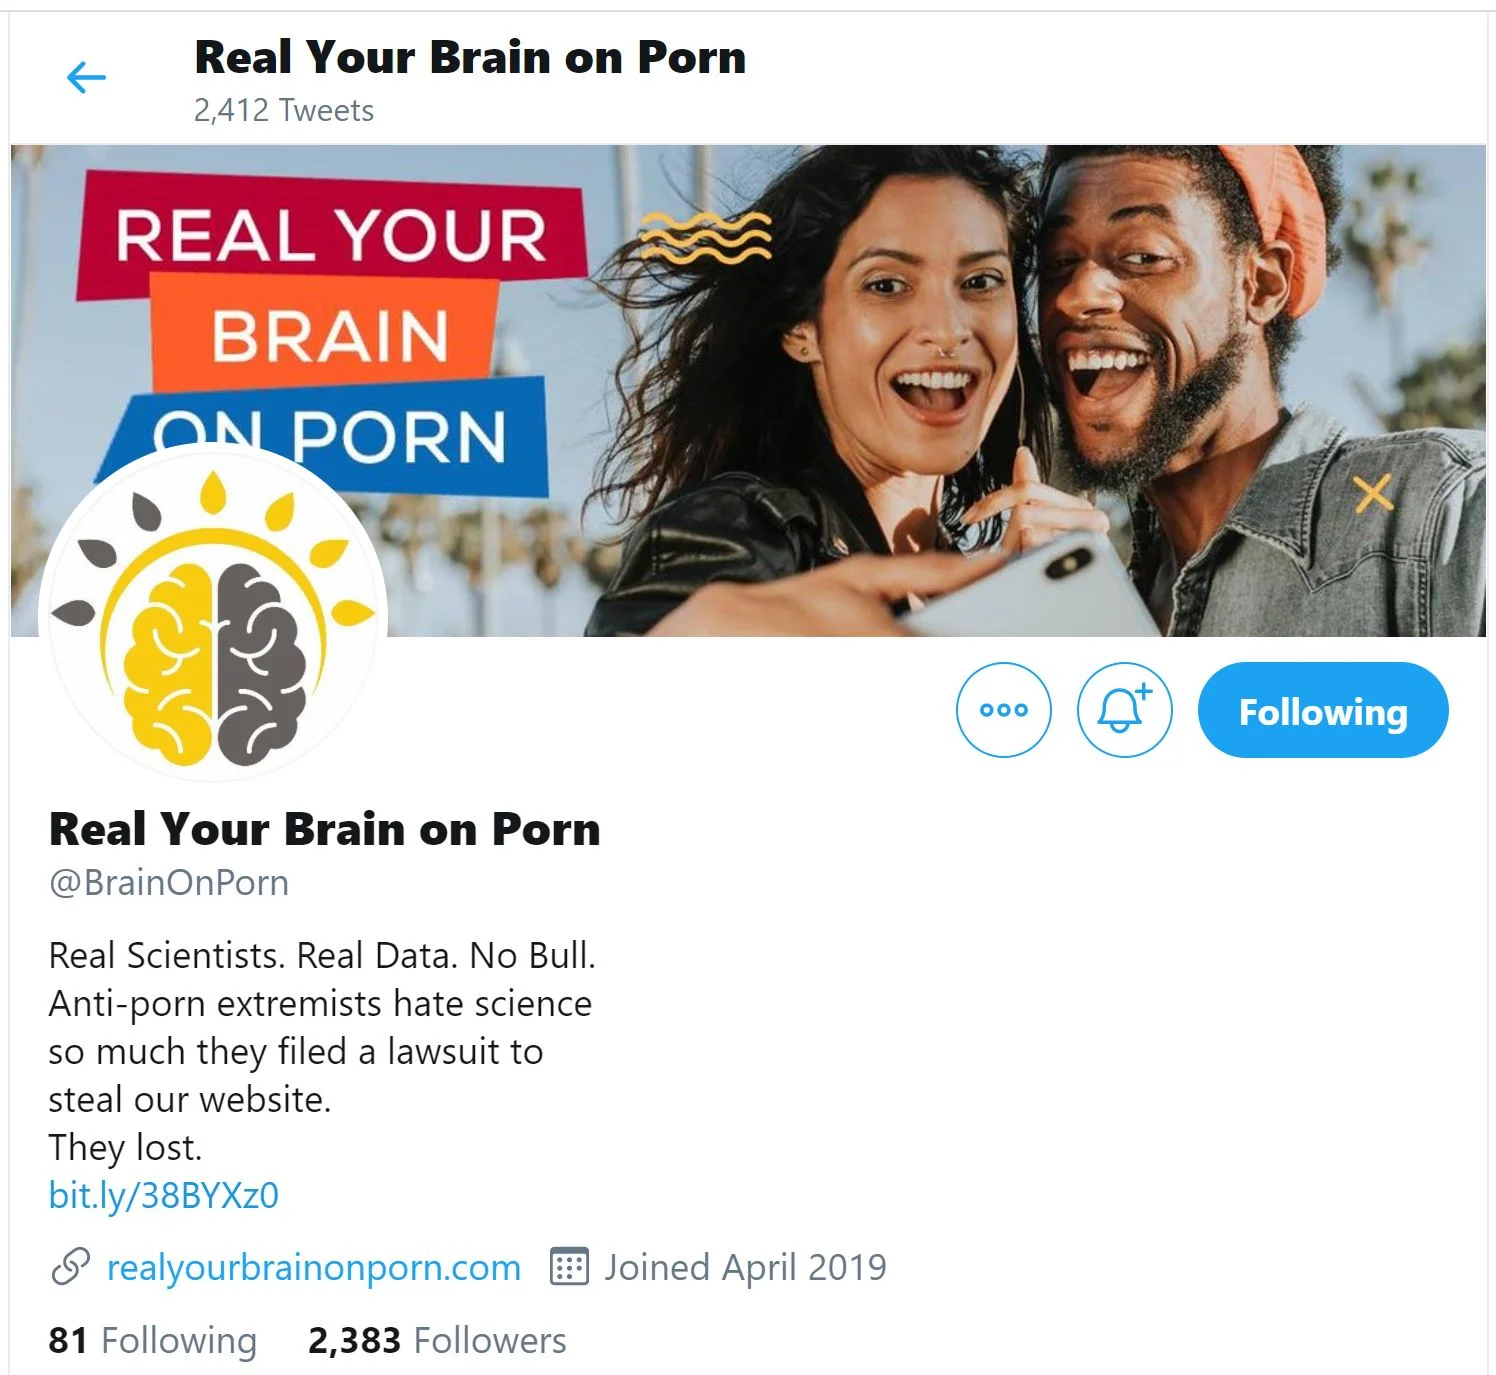The width and height of the screenshot is (1496, 1375).
Task: Click the @BrainOnPorn handle text
Action: pos(169,883)
